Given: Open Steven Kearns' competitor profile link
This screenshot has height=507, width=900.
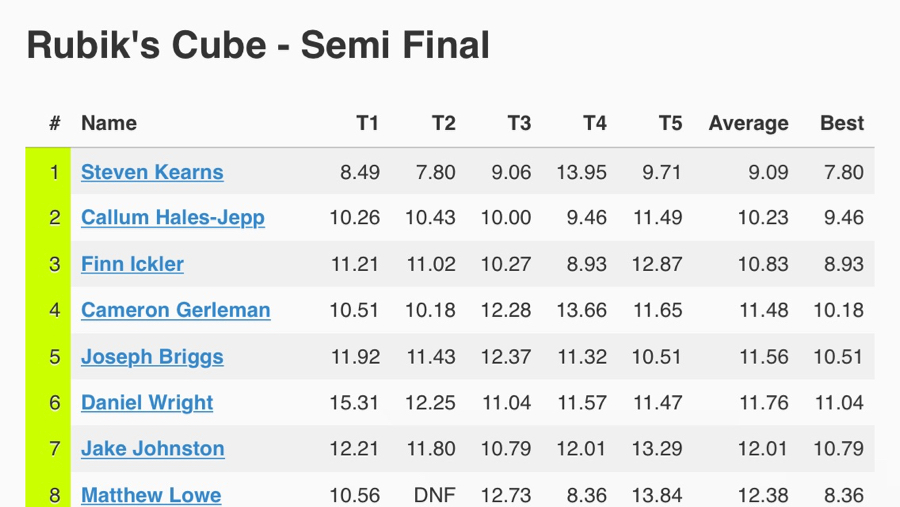Looking at the screenshot, I should (x=152, y=172).
